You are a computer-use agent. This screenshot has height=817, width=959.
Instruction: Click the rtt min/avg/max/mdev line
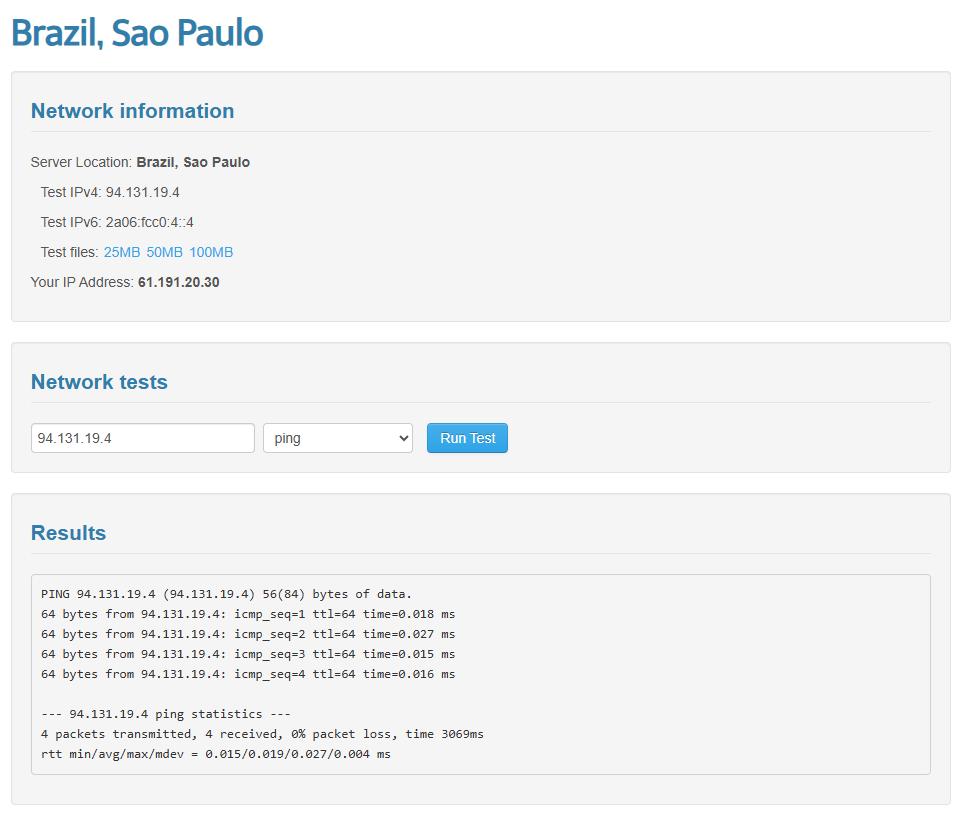(x=216, y=754)
